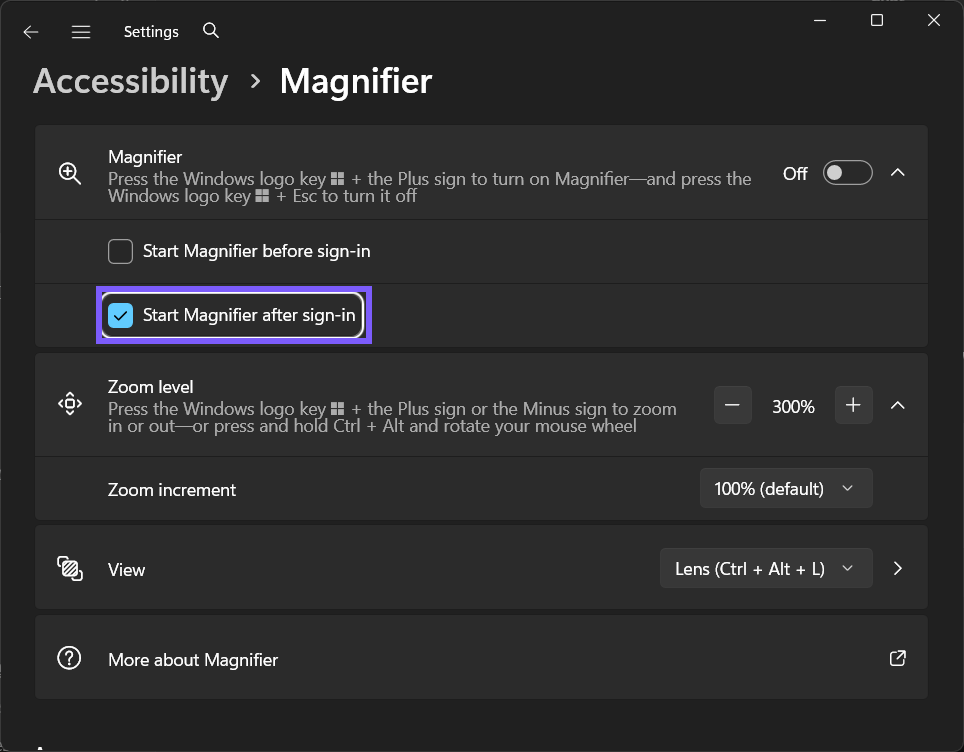Maximize the Settings window
964x752 pixels.
coord(877,20)
